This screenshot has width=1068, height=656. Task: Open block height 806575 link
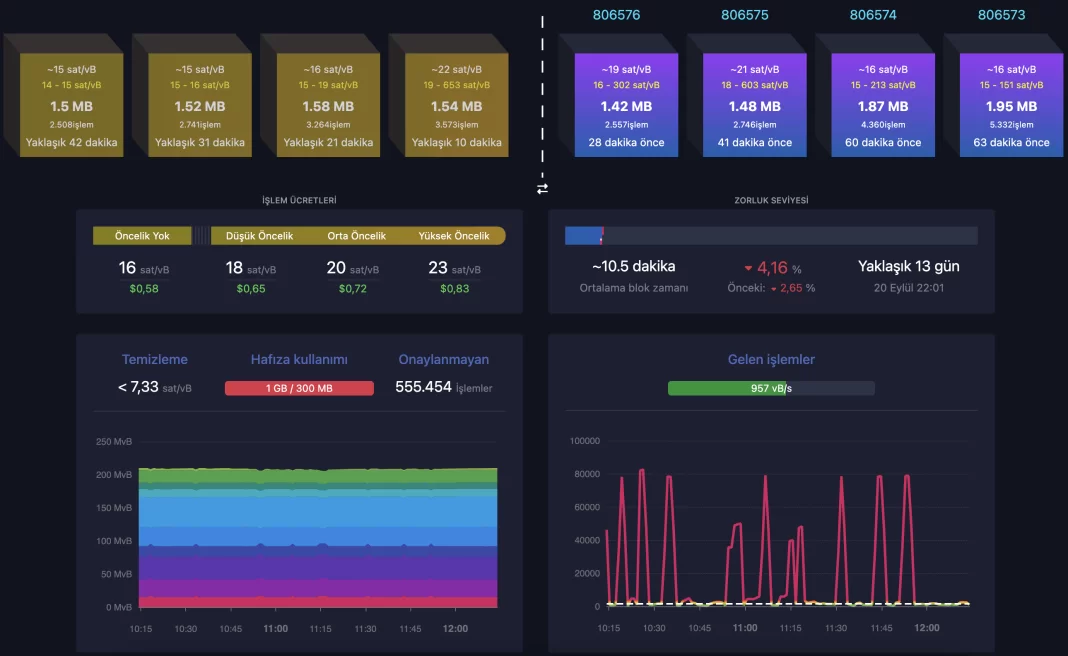[x=744, y=15]
